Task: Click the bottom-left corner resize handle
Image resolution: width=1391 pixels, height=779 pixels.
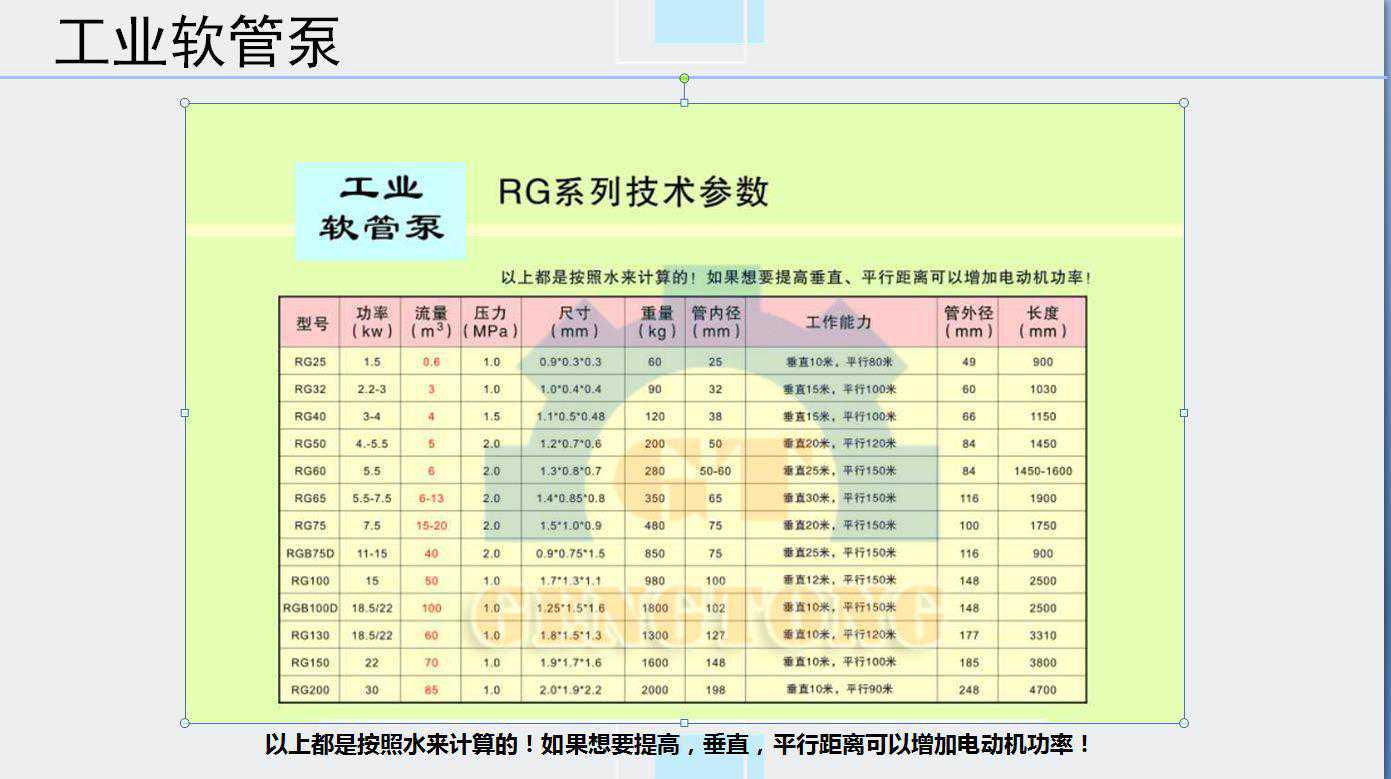Action: [x=185, y=722]
